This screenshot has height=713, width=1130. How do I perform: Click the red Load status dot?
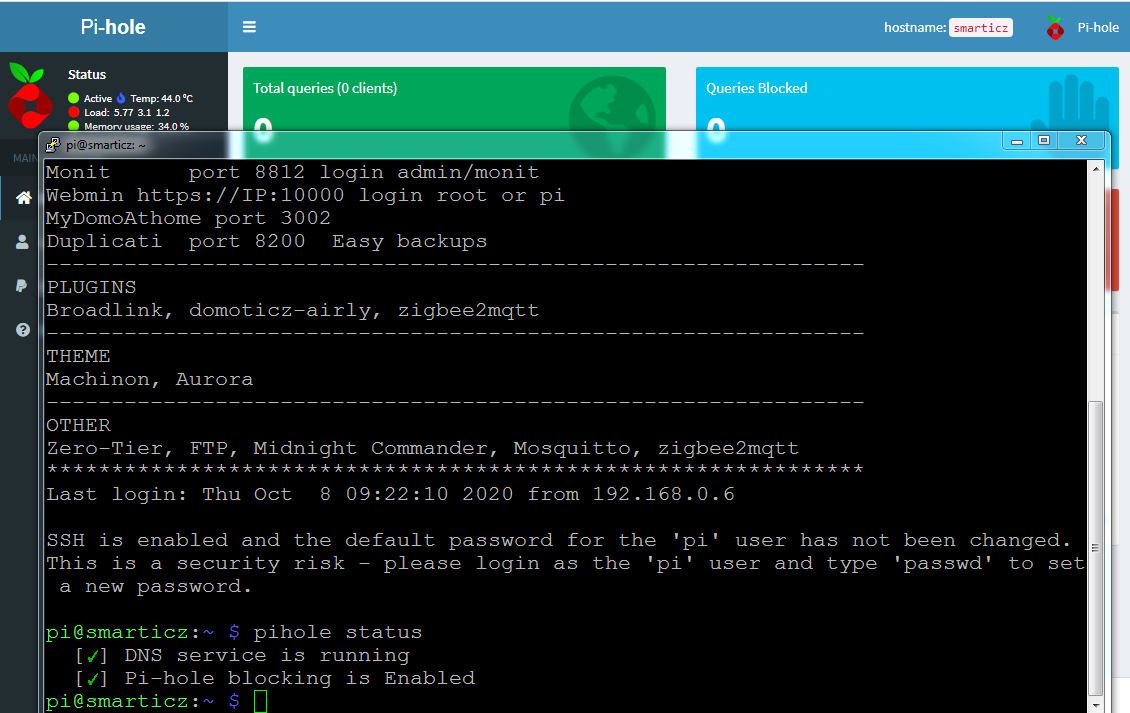click(74, 112)
